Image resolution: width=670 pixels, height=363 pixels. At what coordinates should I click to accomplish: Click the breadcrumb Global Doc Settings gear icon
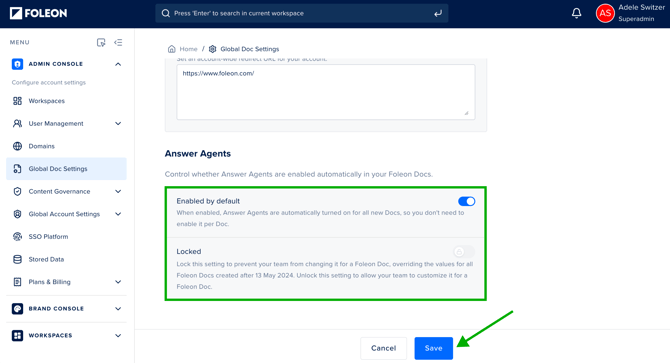[212, 49]
